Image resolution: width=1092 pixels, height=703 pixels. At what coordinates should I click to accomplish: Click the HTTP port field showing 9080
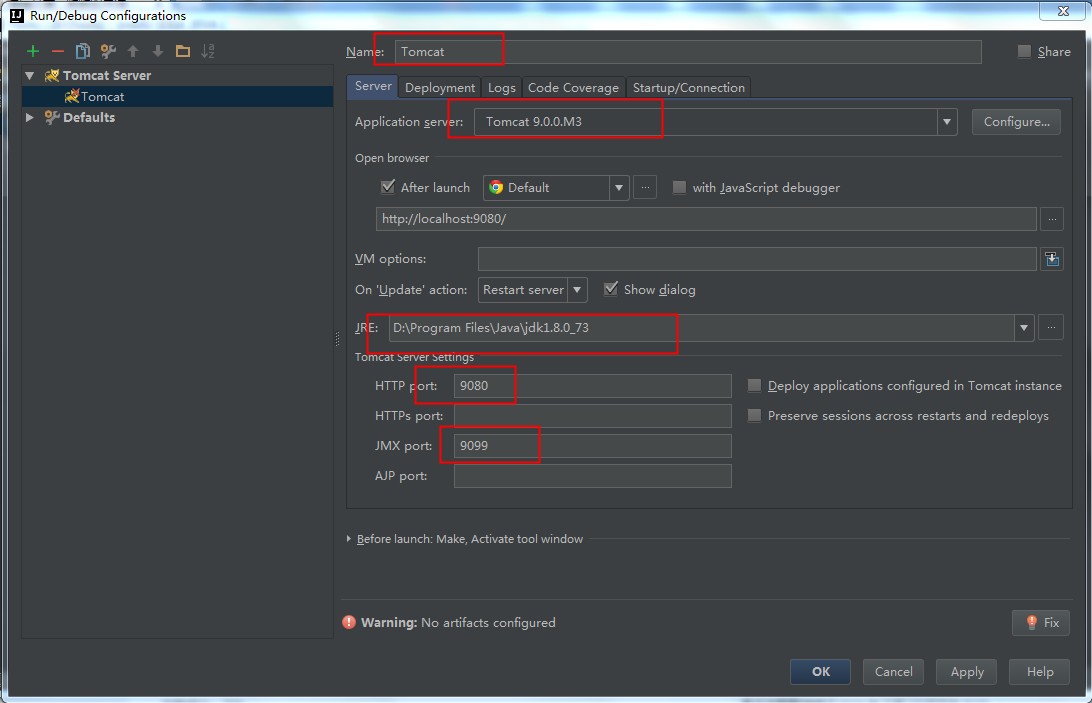click(x=593, y=385)
